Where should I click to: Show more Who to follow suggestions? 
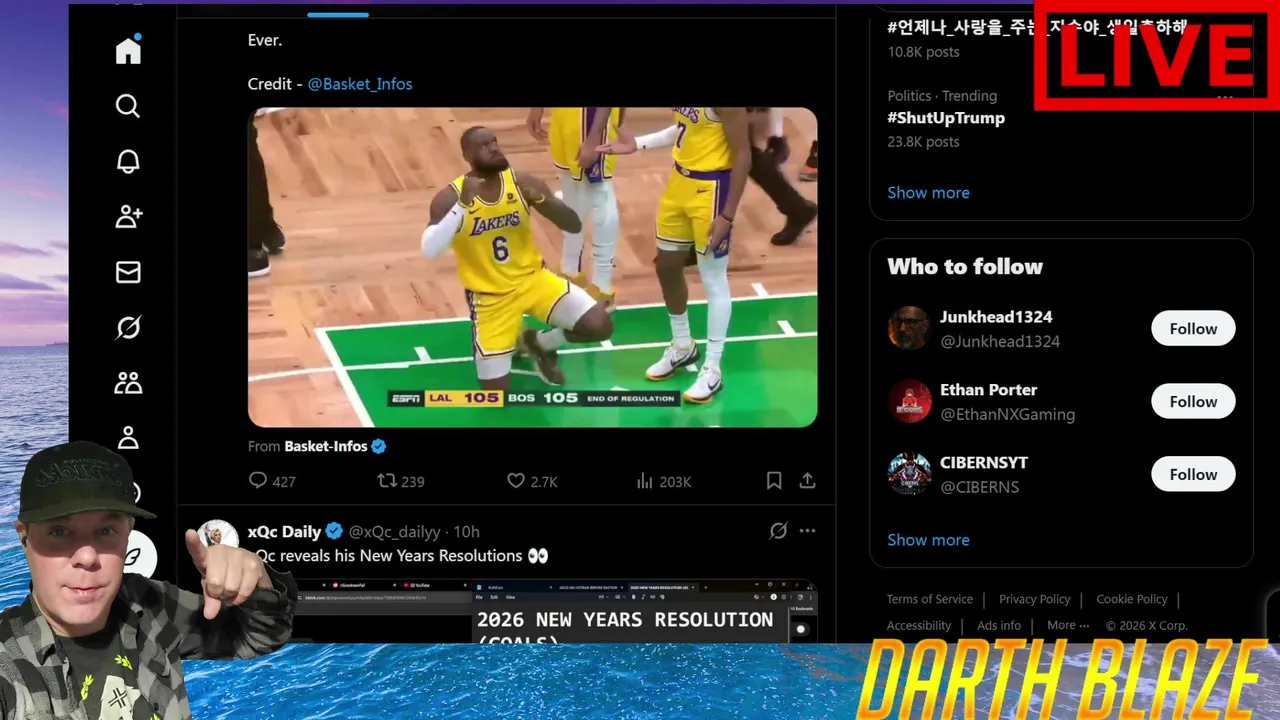pos(928,539)
